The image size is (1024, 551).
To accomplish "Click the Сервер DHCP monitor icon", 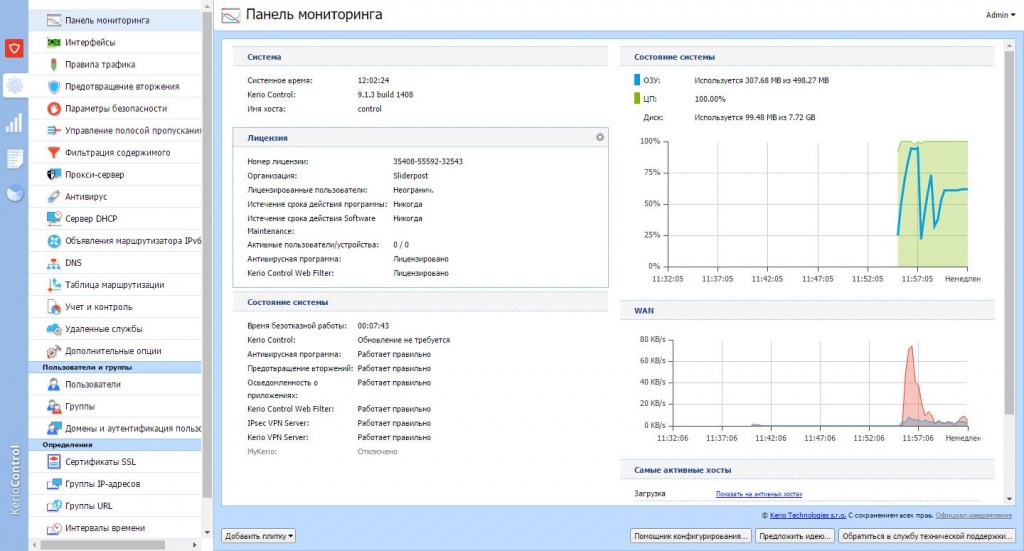I will point(54,219).
